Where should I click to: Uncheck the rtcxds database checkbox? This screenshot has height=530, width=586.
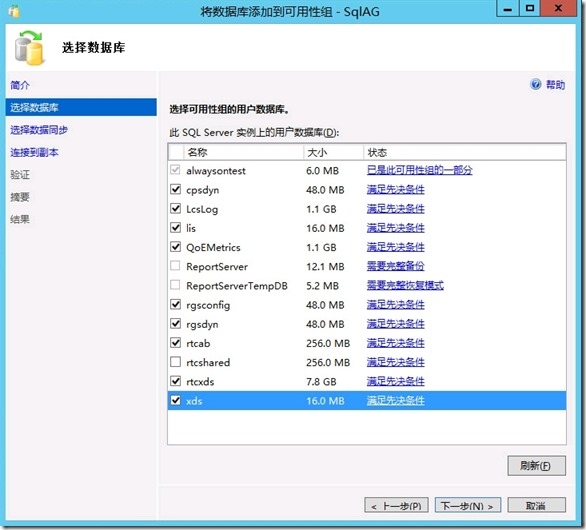175,381
